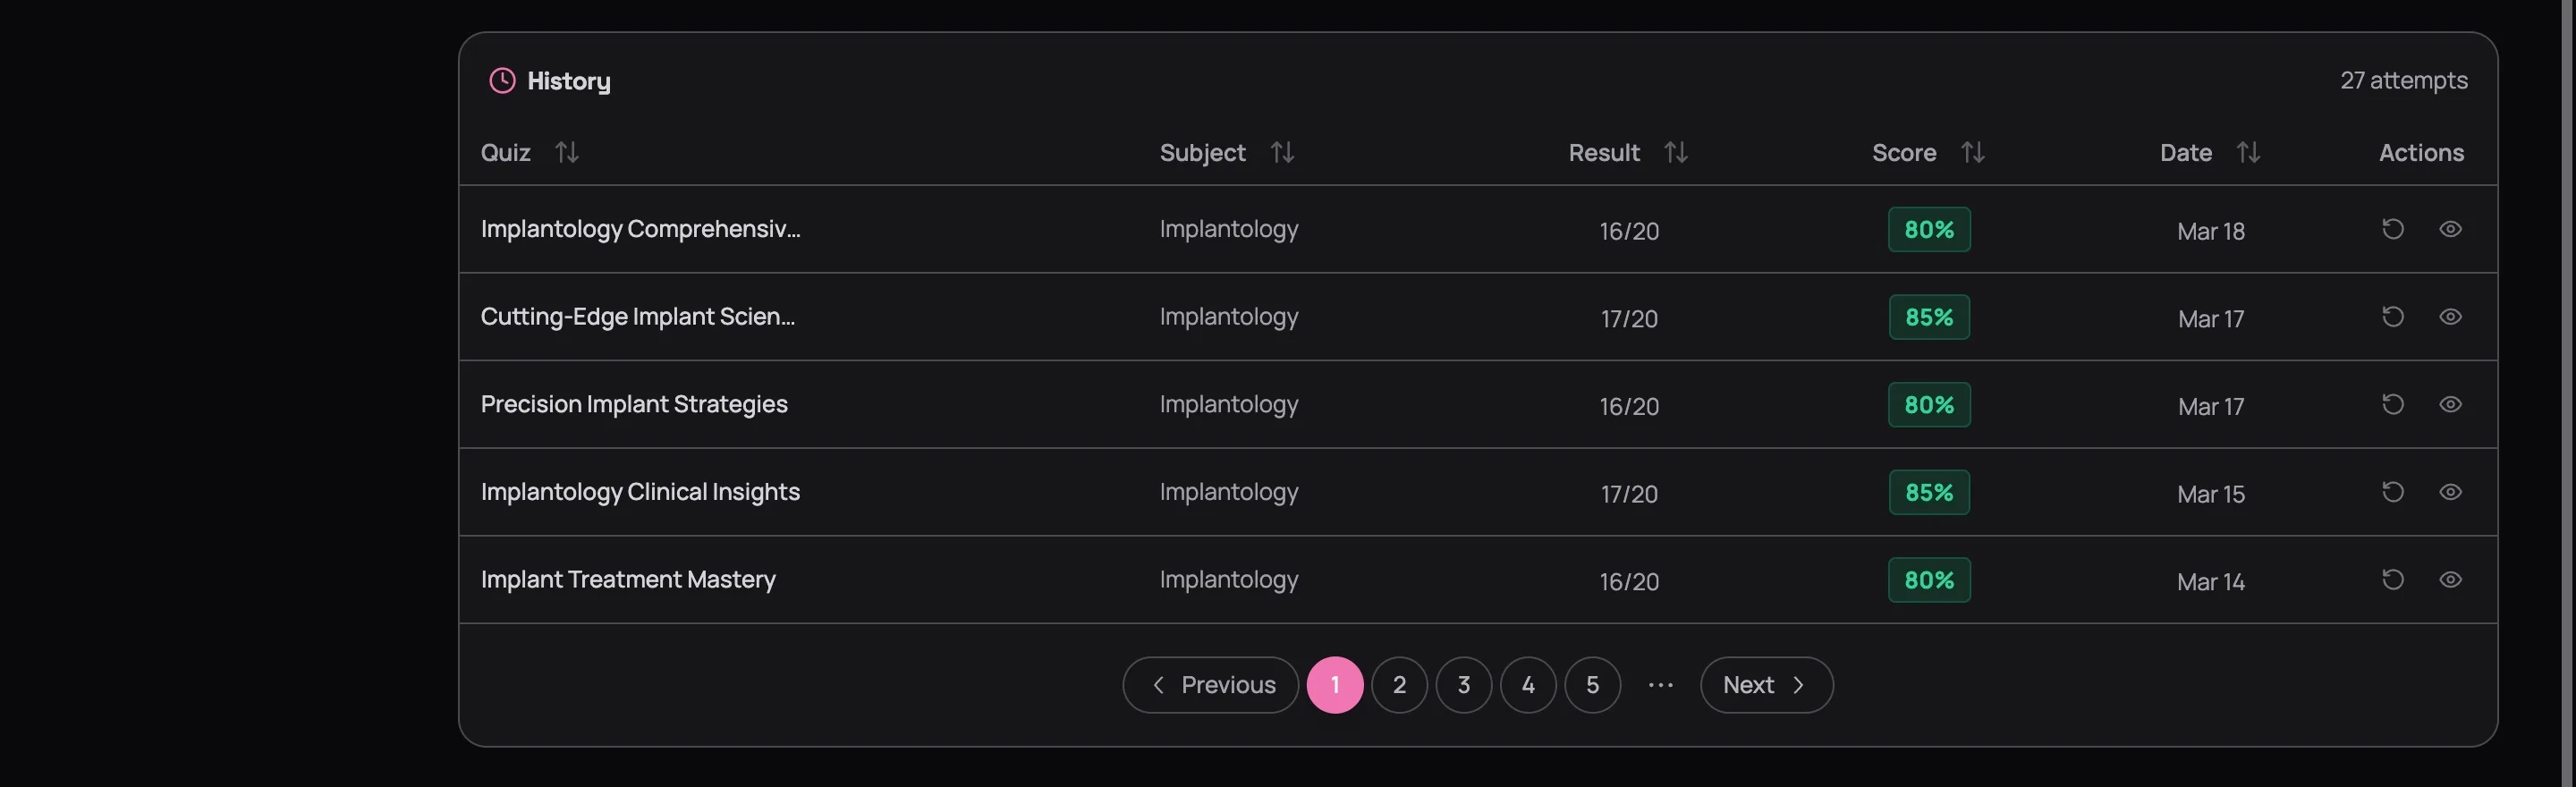This screenshot has height=787, width=2576.
Task: Click the clock icon beside History
Action: click(x=502, y=81)
